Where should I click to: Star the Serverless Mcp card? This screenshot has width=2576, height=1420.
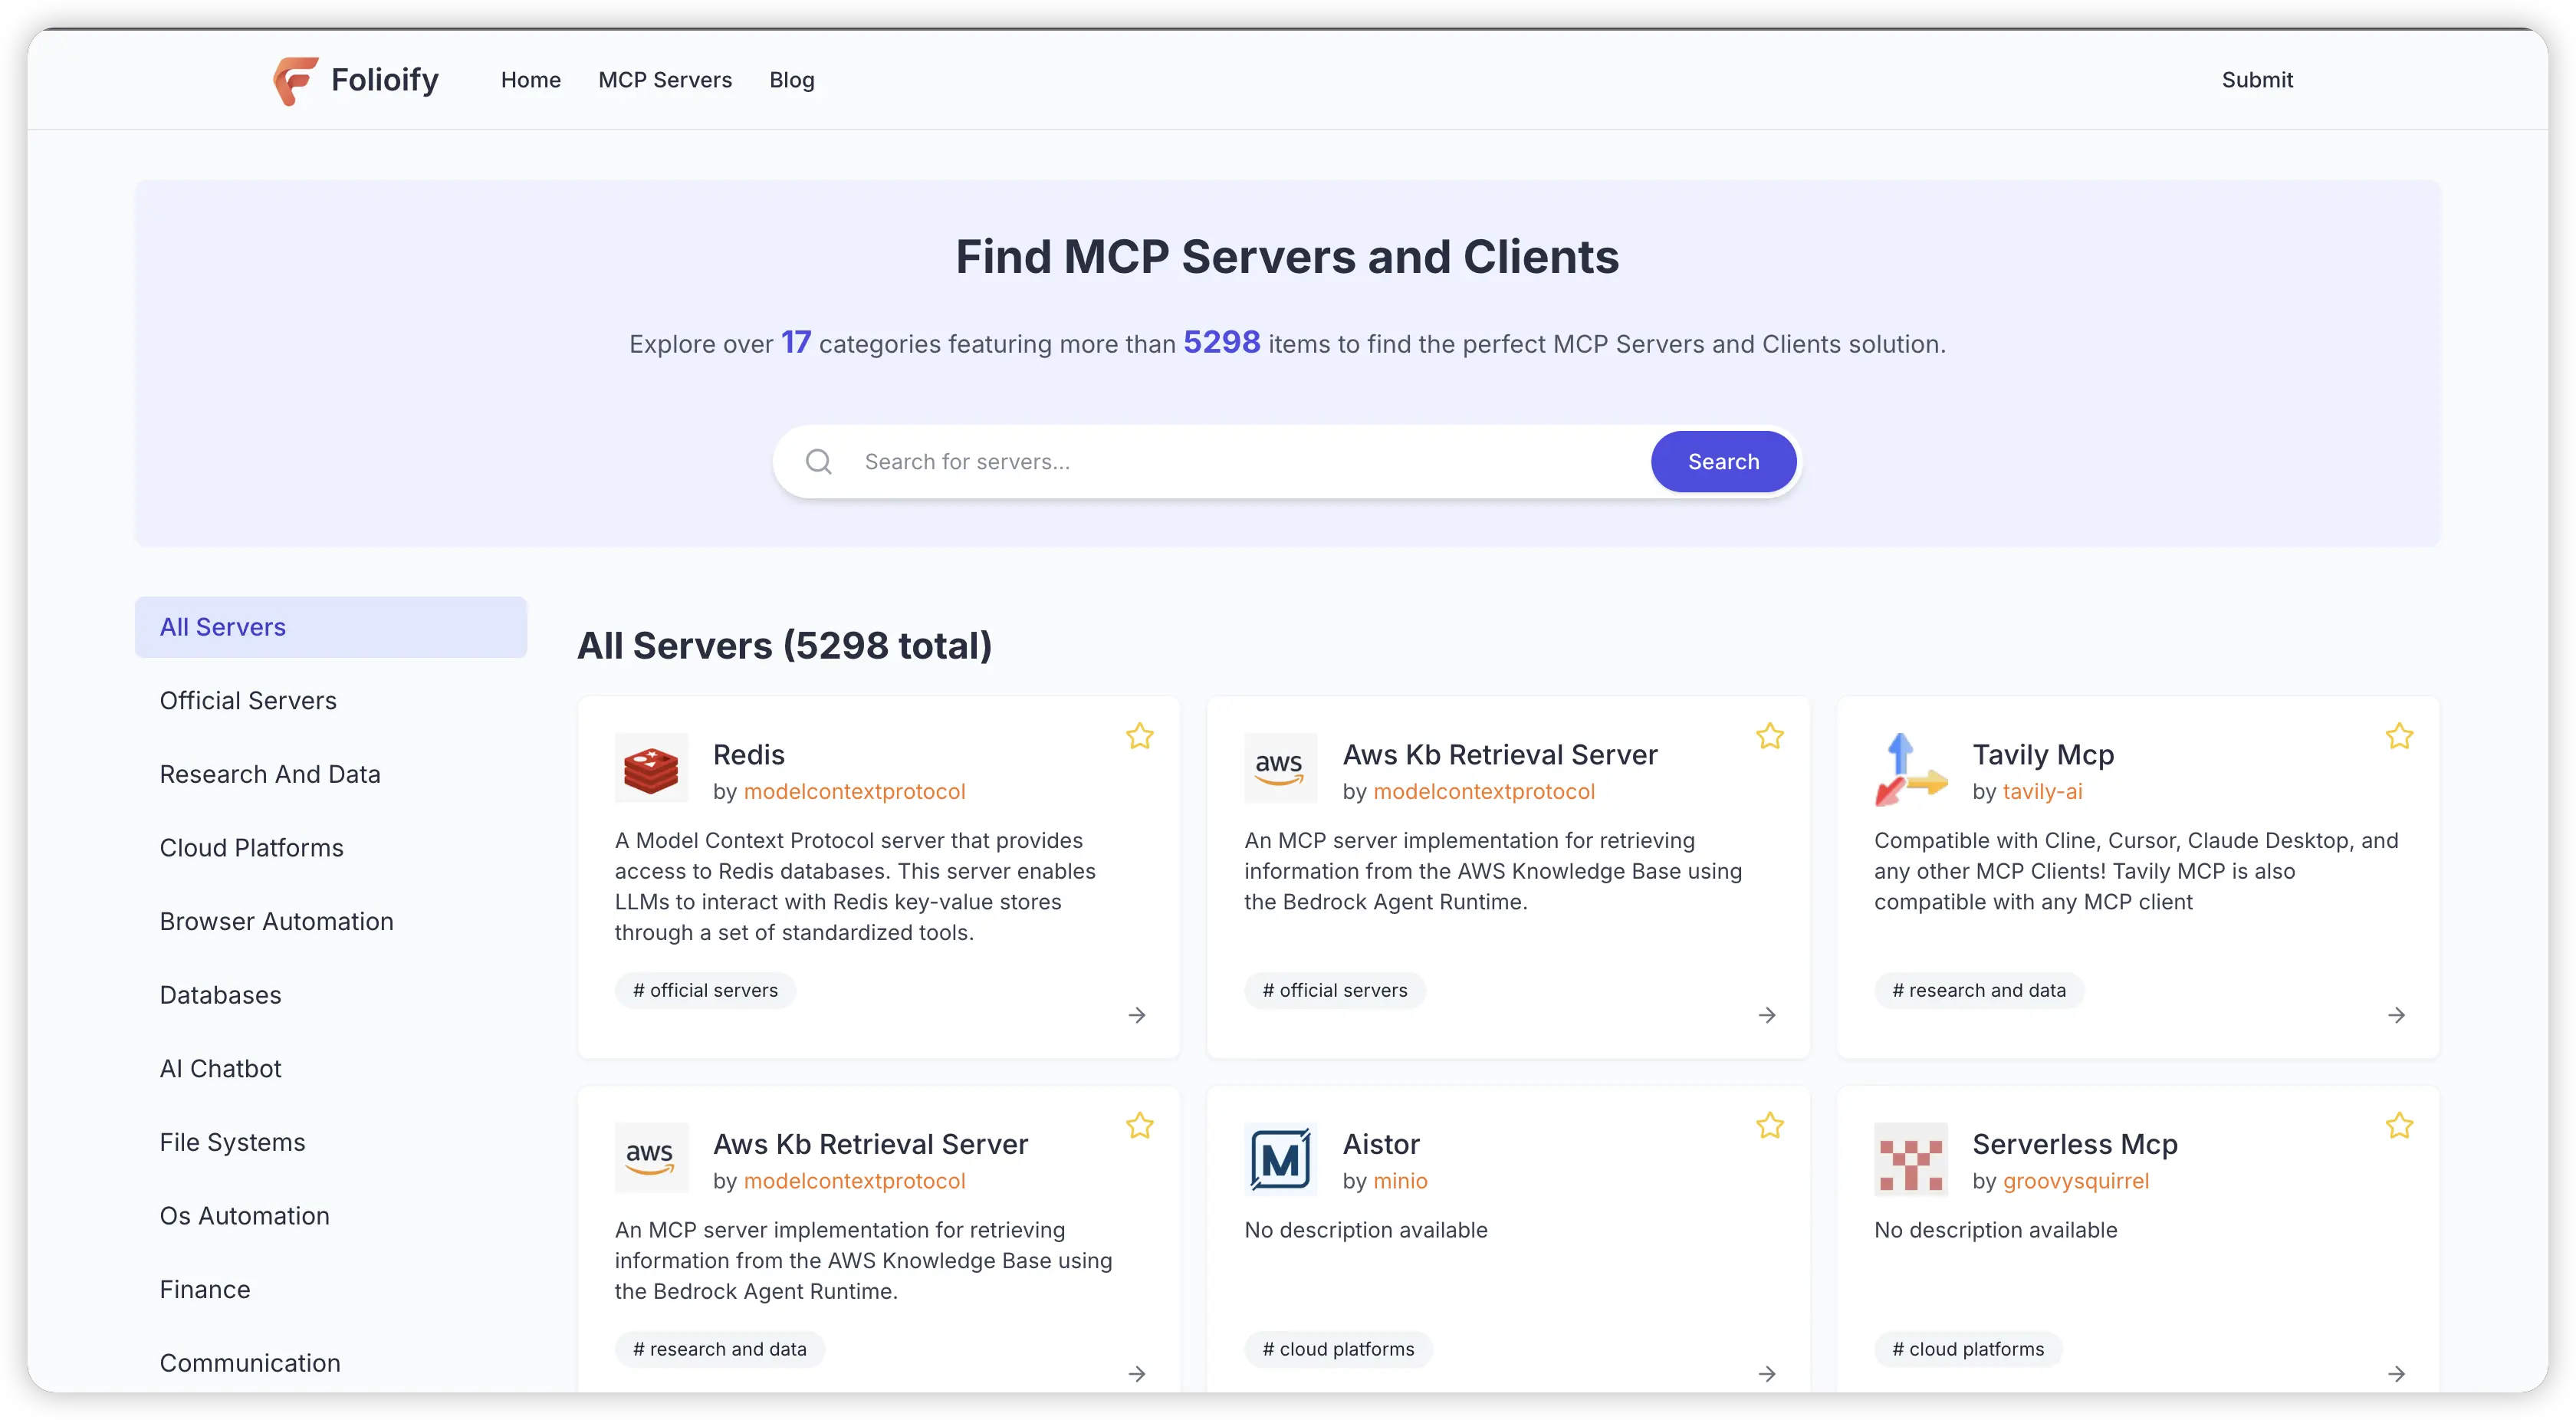[2399, 1126]
